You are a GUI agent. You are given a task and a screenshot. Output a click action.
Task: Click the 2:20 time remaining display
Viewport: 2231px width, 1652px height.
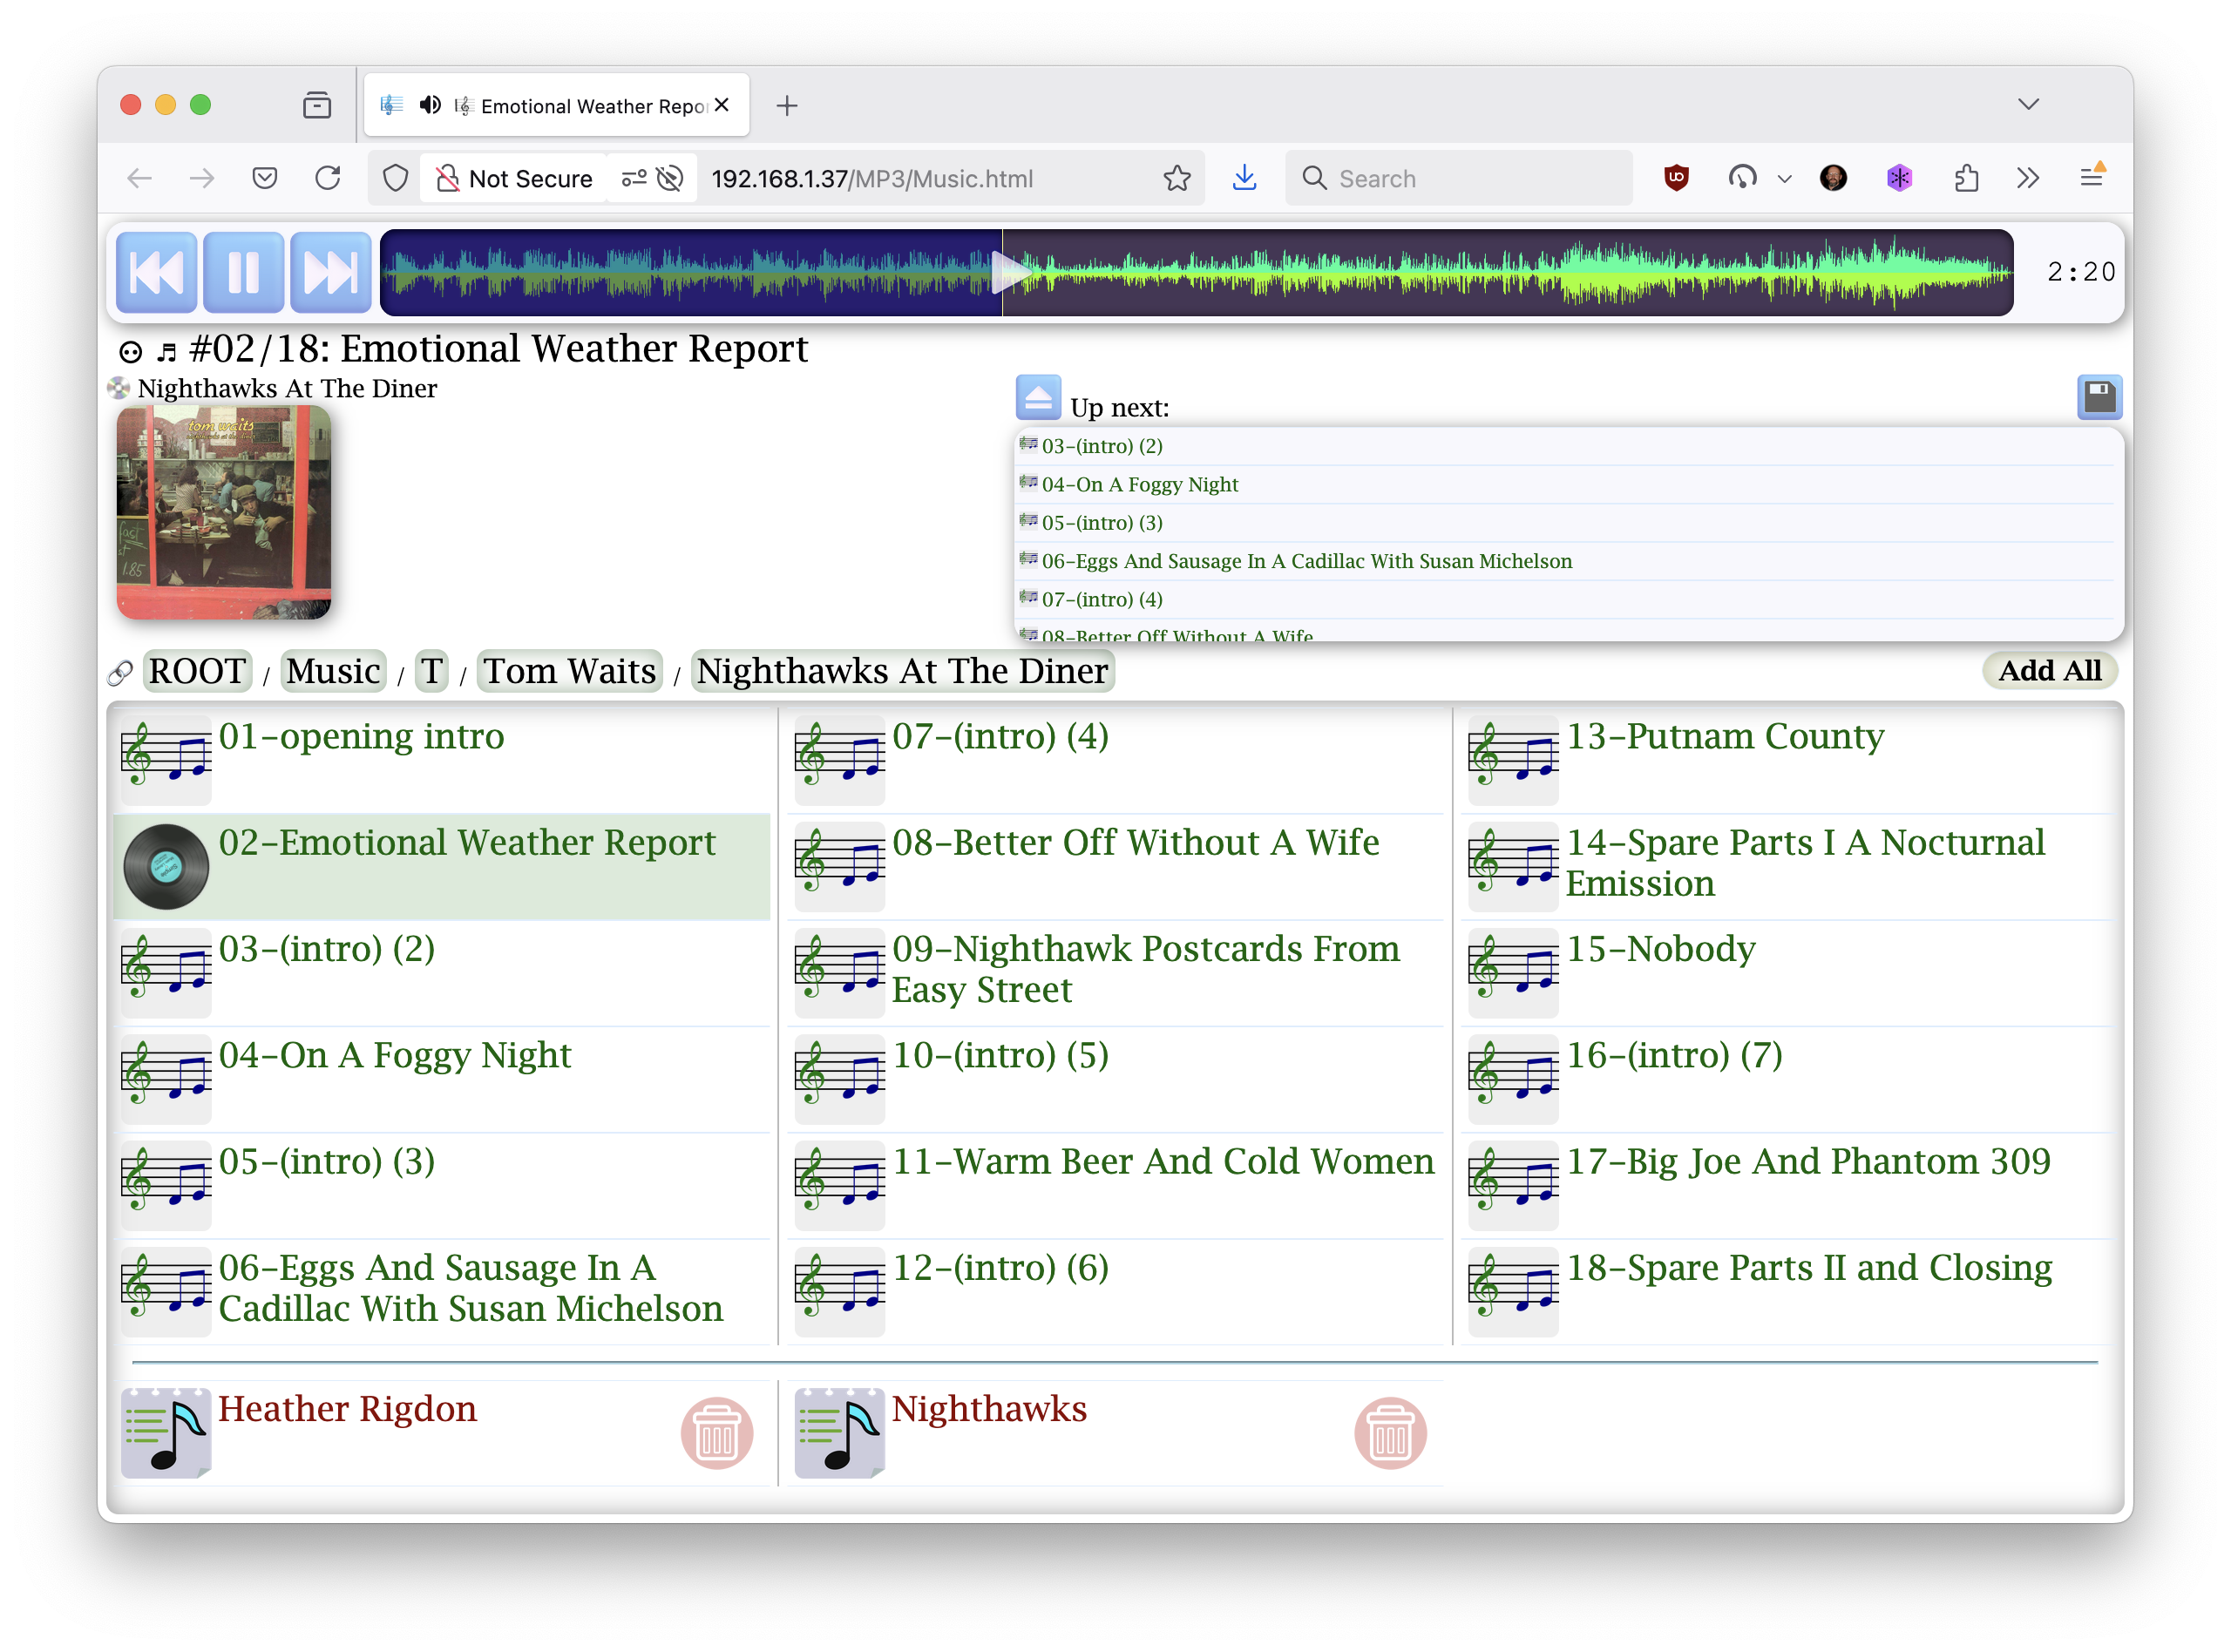click(2080, 272)
